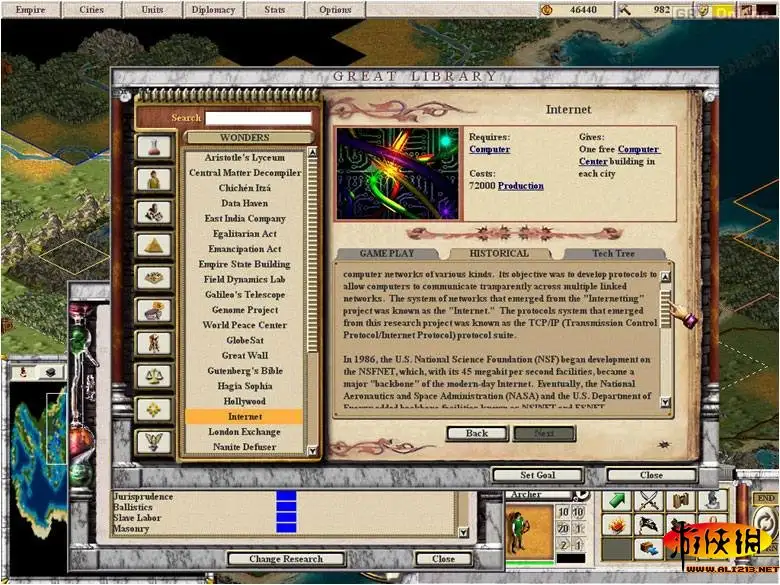Open the flask advances category
This screenshot has width=780, height=585.
[154, 147]
